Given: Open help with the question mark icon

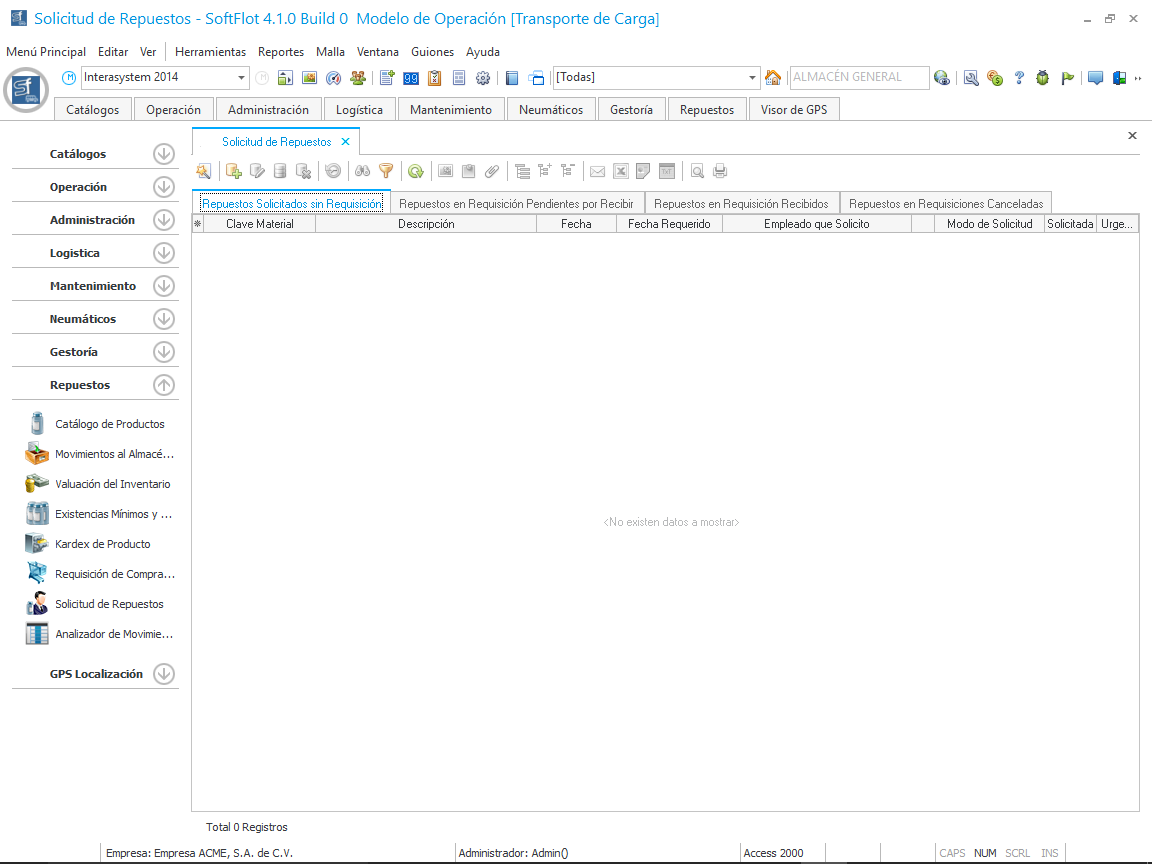Looking at the screenshot, I should (x=1019, y=78).
